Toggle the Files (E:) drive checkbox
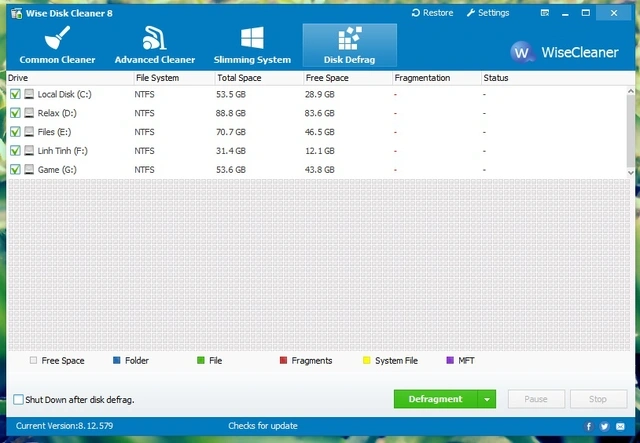640x443 pixels. point(15,132)
